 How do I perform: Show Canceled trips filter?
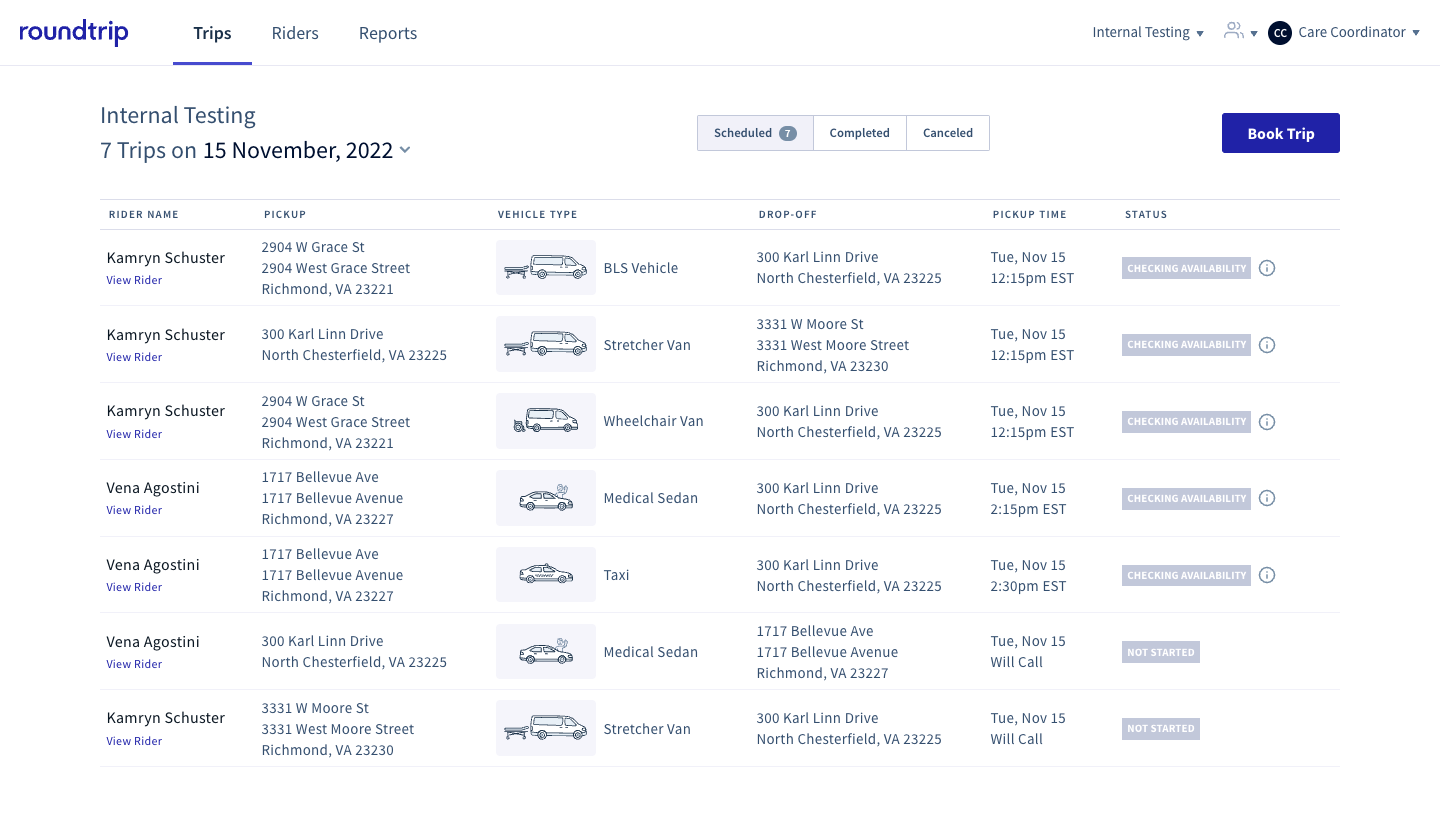coord(948,133)
